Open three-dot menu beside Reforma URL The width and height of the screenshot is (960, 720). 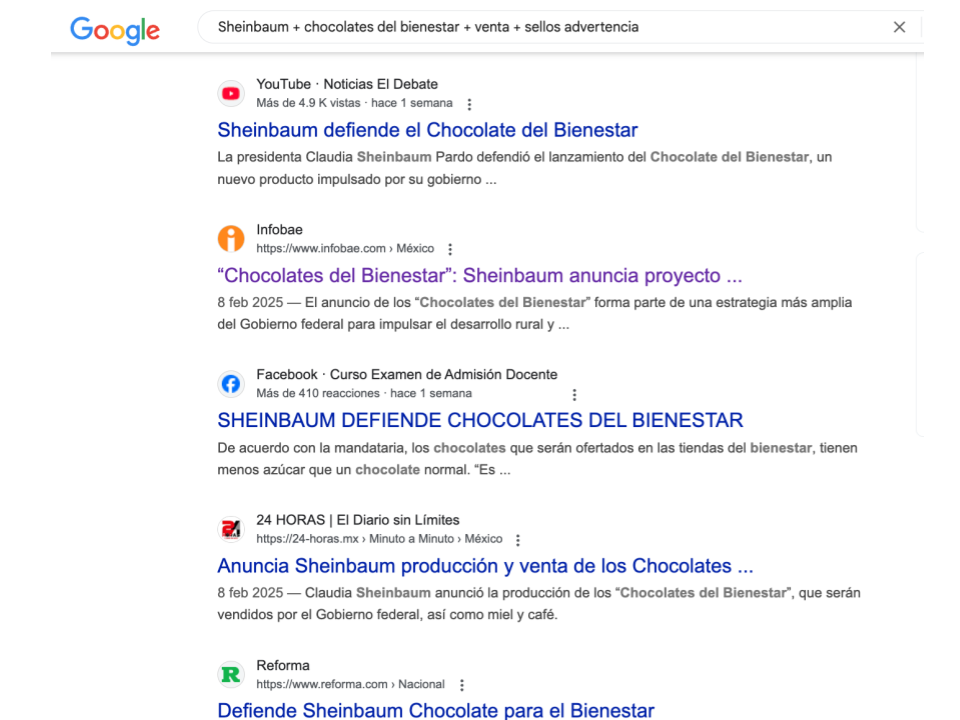(462, 685)
